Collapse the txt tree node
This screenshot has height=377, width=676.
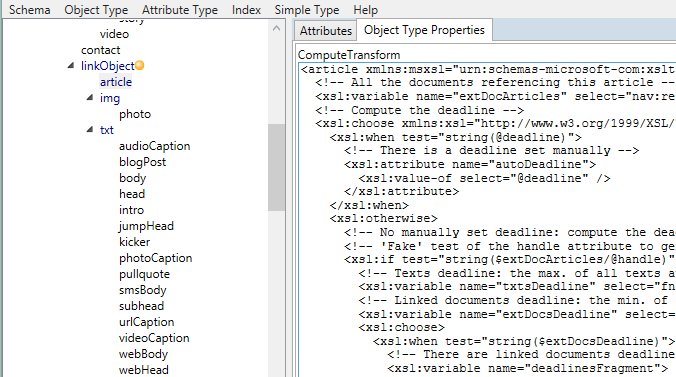(x=90, y=129)
